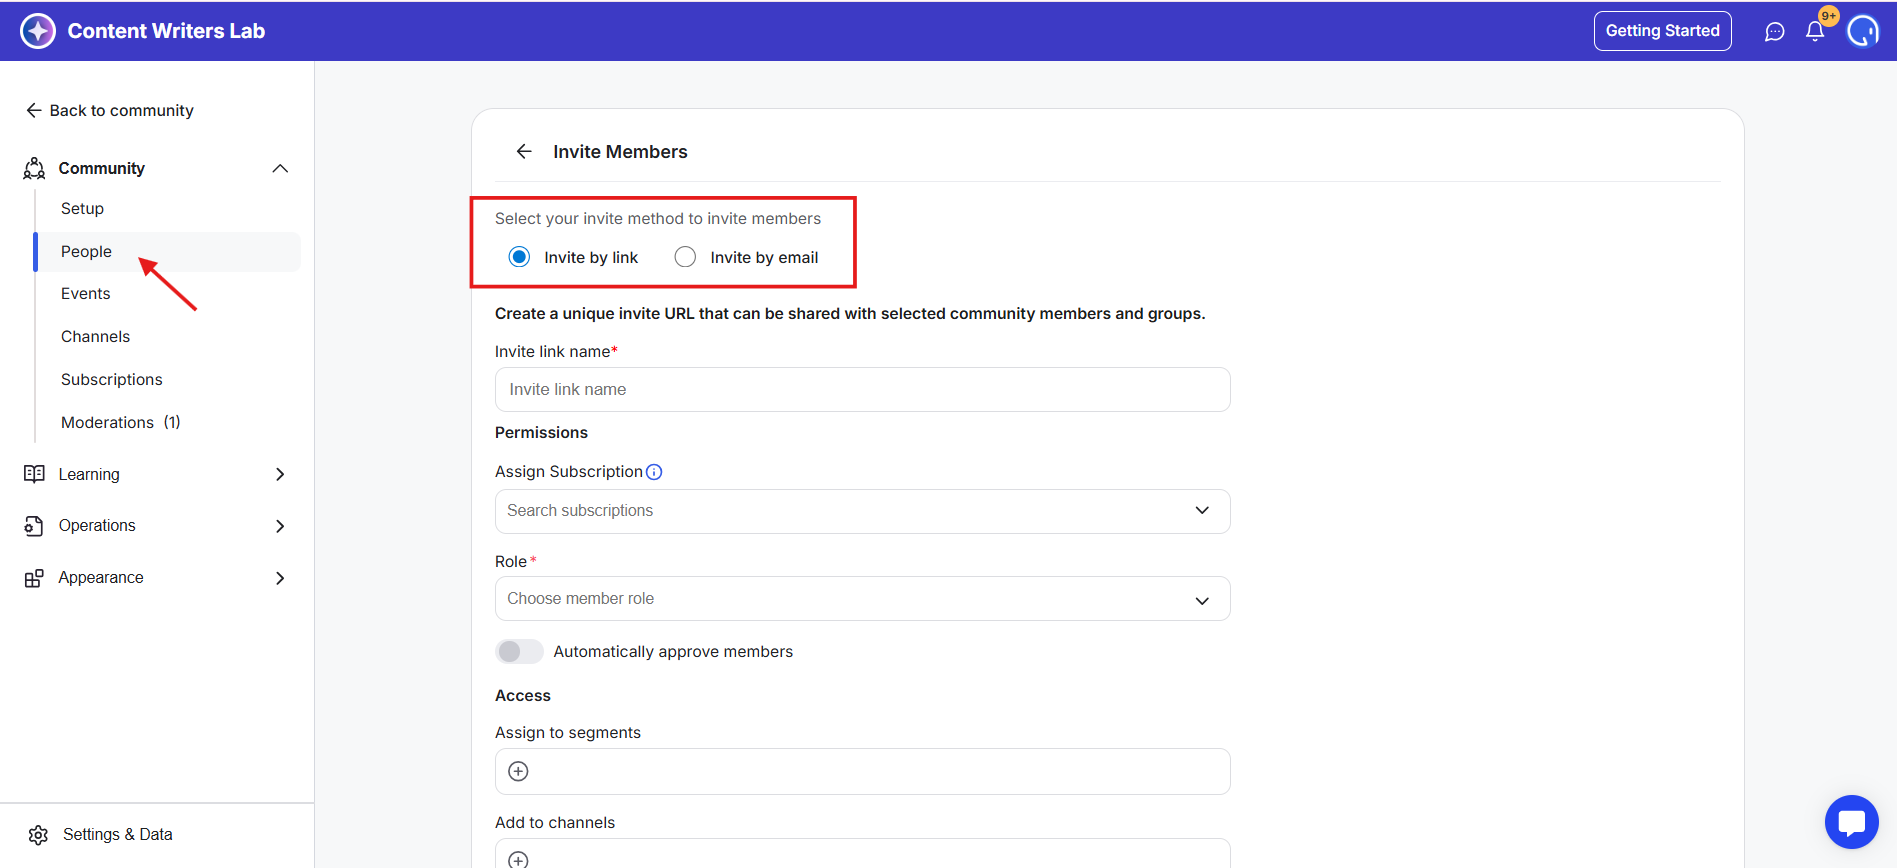The height and width of the screenshot is (868, 1897).
Task: Select the Invite by email option
Action: 685,257
